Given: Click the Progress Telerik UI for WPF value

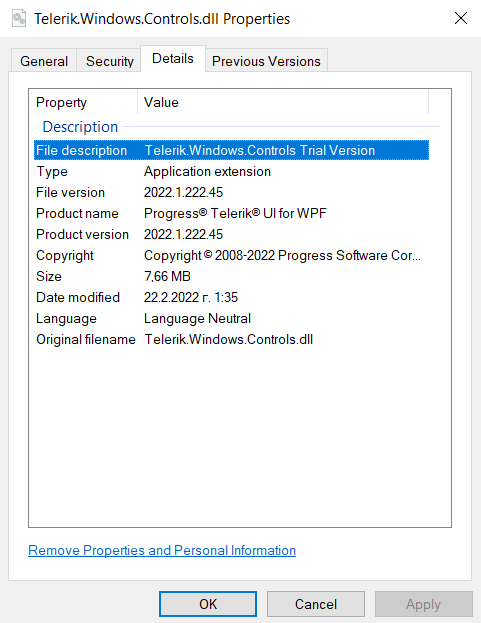Looking at the screenshot, I should coord(235,213).
